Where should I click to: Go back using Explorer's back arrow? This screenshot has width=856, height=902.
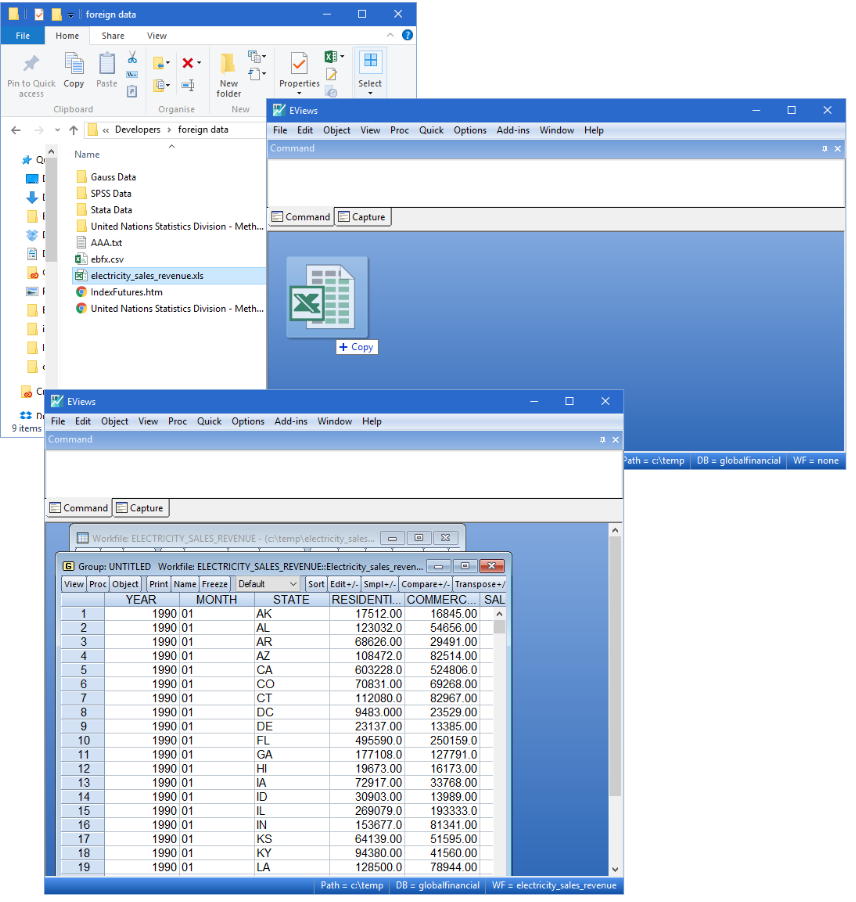coord(16,130)
